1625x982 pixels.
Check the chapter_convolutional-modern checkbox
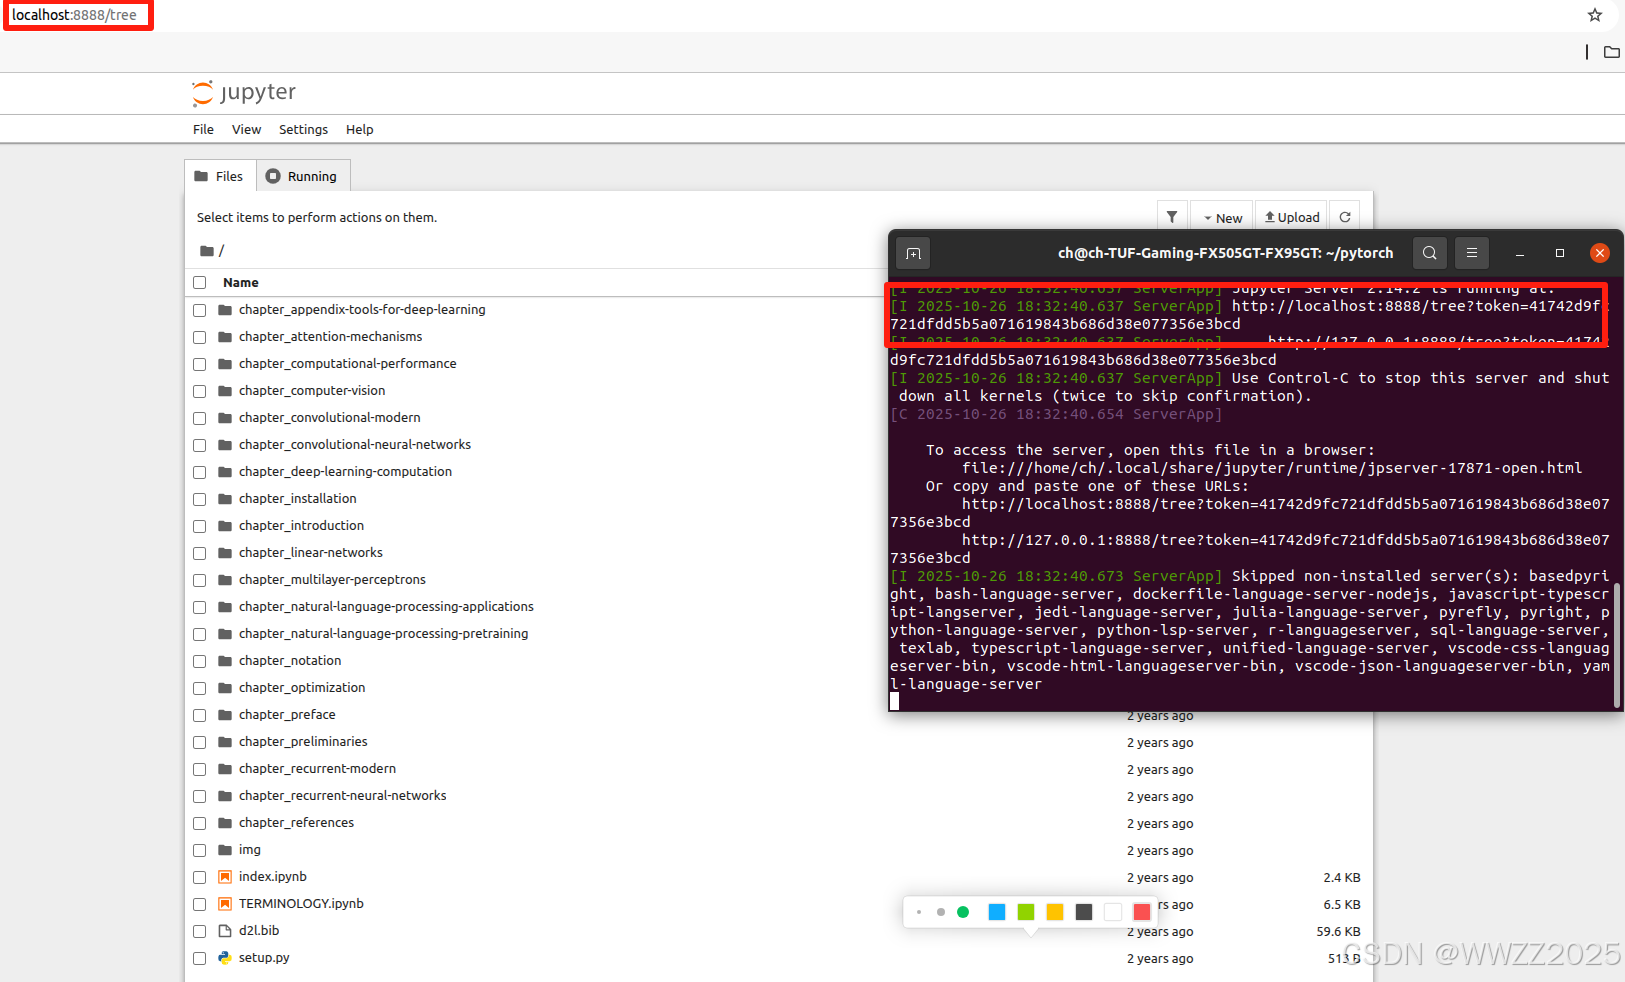(x=199, y=418)
